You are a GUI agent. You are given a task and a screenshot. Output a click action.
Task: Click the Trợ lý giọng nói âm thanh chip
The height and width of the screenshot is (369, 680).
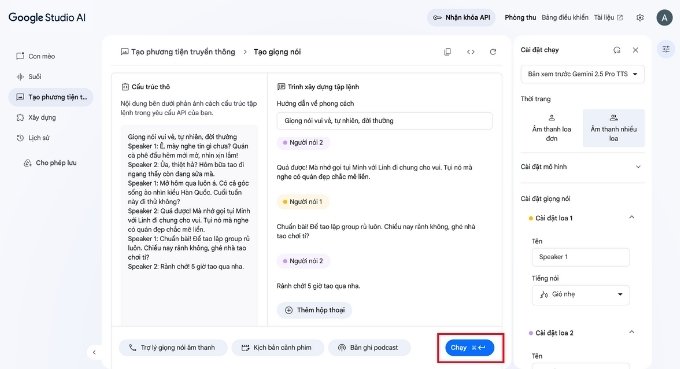pyautogui.click(x=173, y=347)
